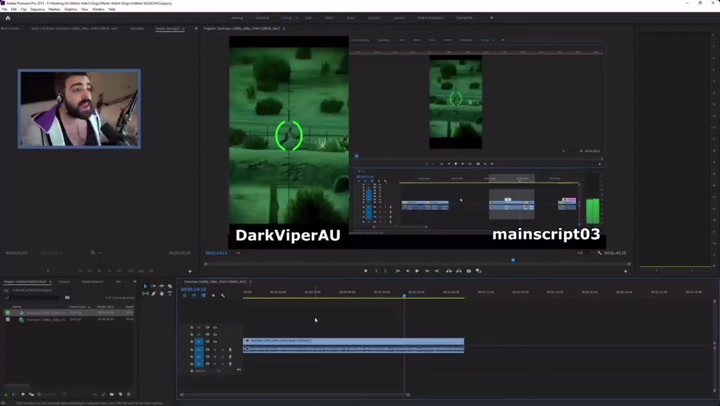Select the Track Select Forward tool
The width and height of the screenshot is (720, 406).
(153, 286)
